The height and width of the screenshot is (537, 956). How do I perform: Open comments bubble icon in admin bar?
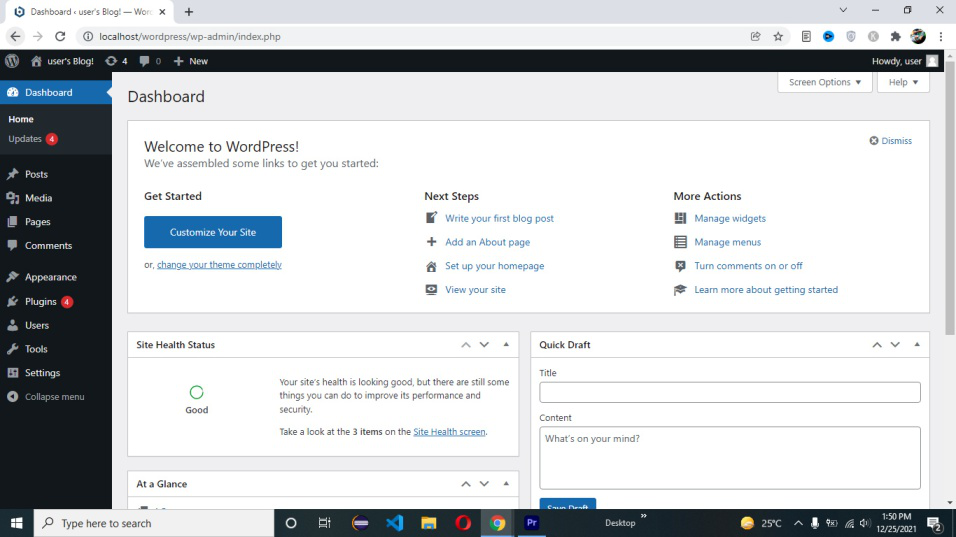click(150, 61)
